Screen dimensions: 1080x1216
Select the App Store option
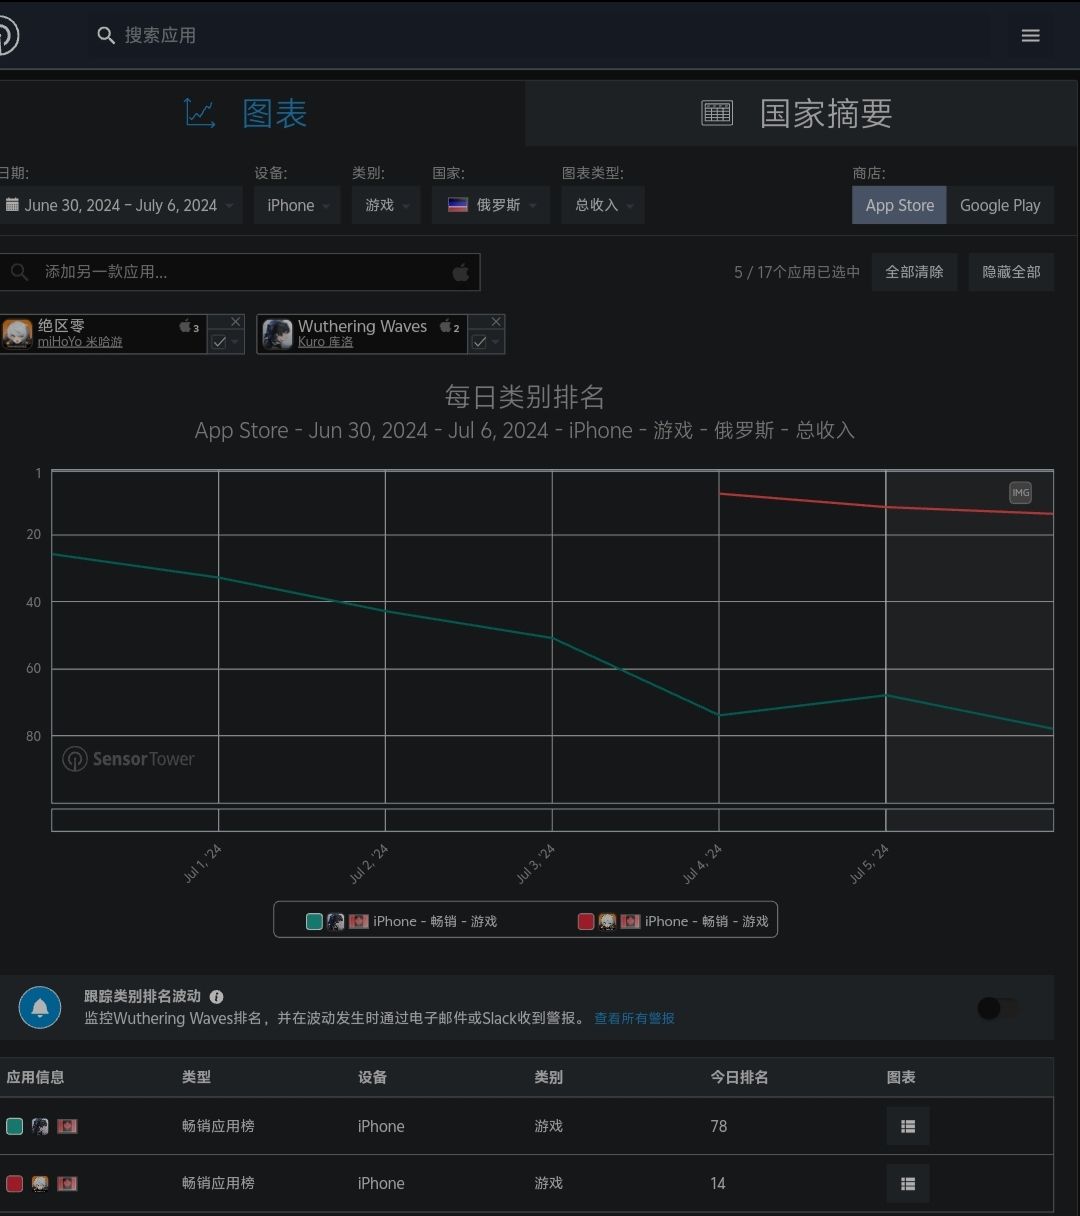(899, 205)
